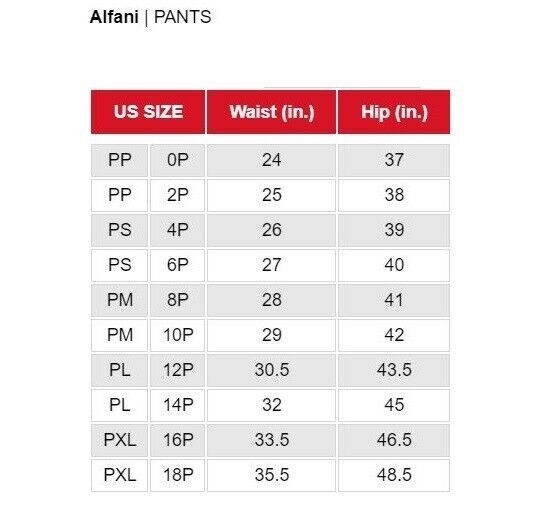Select the 14P size cell
This screenshot has width=543, height=514.
tap(178, 405)
